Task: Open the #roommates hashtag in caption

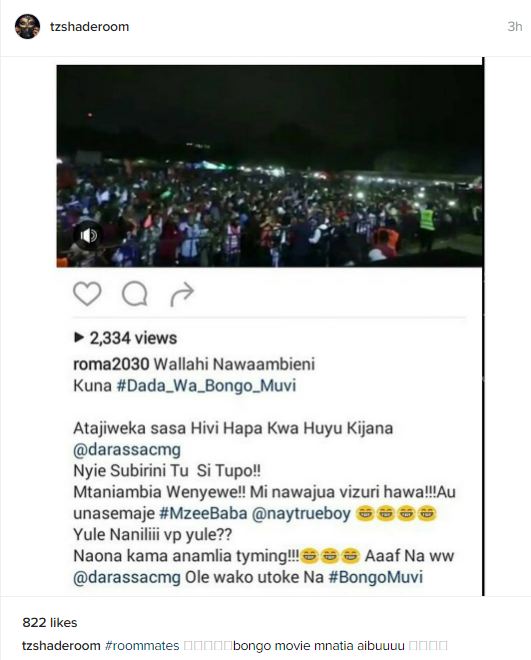Action: point(142,646)
